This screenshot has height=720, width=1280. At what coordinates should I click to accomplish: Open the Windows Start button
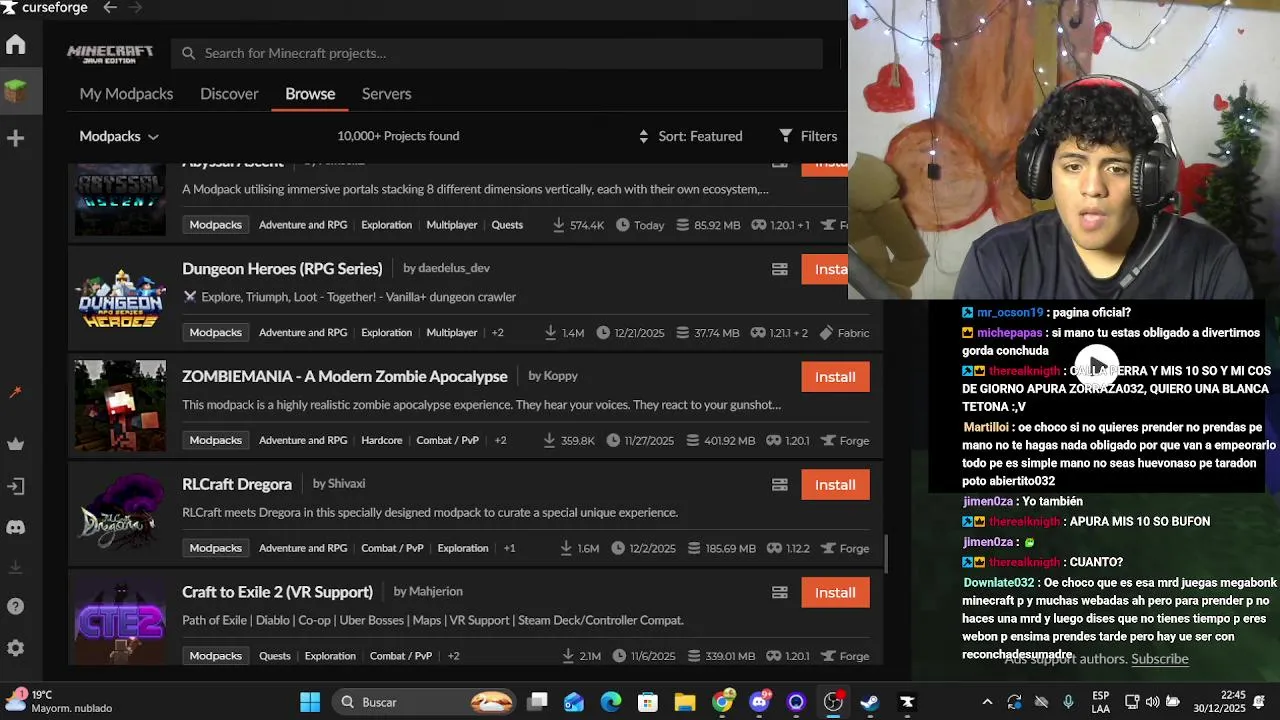tap(310, 702)
